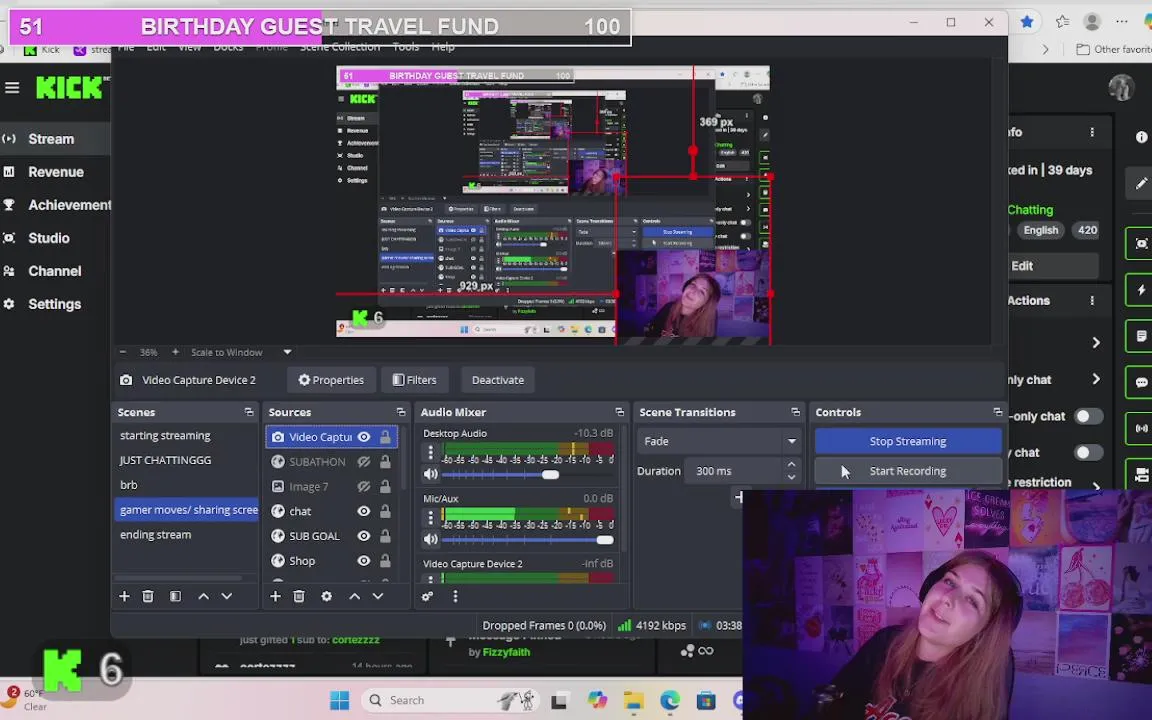Click the lightning bolt quick action icon

(1140, 290)
